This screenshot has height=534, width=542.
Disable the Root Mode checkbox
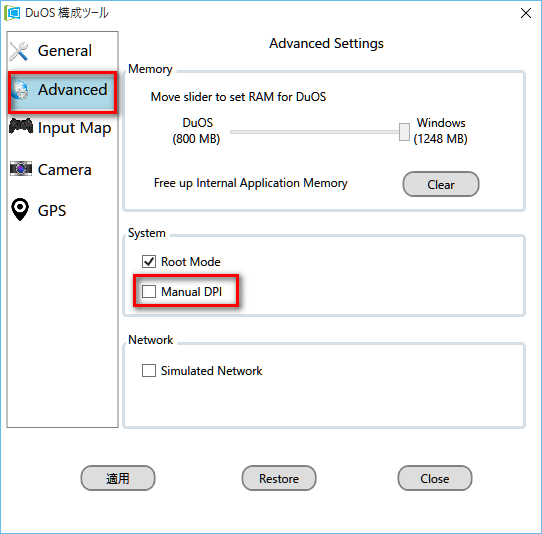[x=149, y=262]
